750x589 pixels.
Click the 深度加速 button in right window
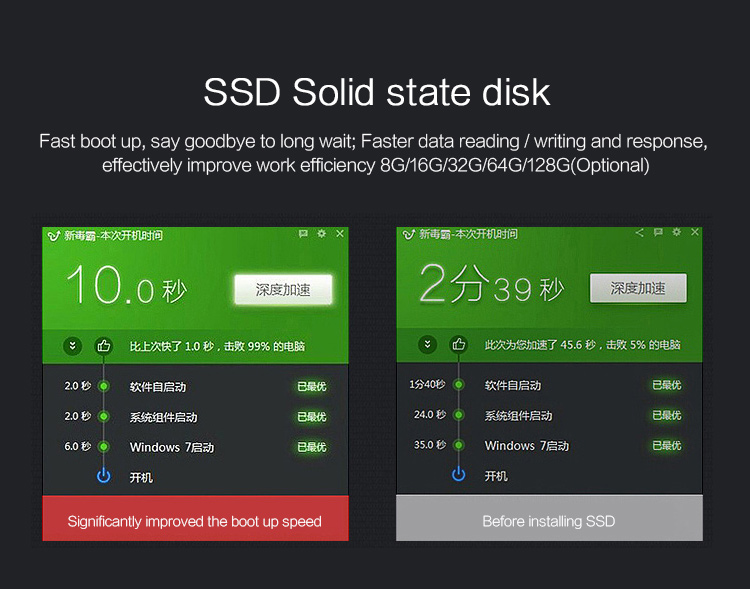tap(638, 288)
